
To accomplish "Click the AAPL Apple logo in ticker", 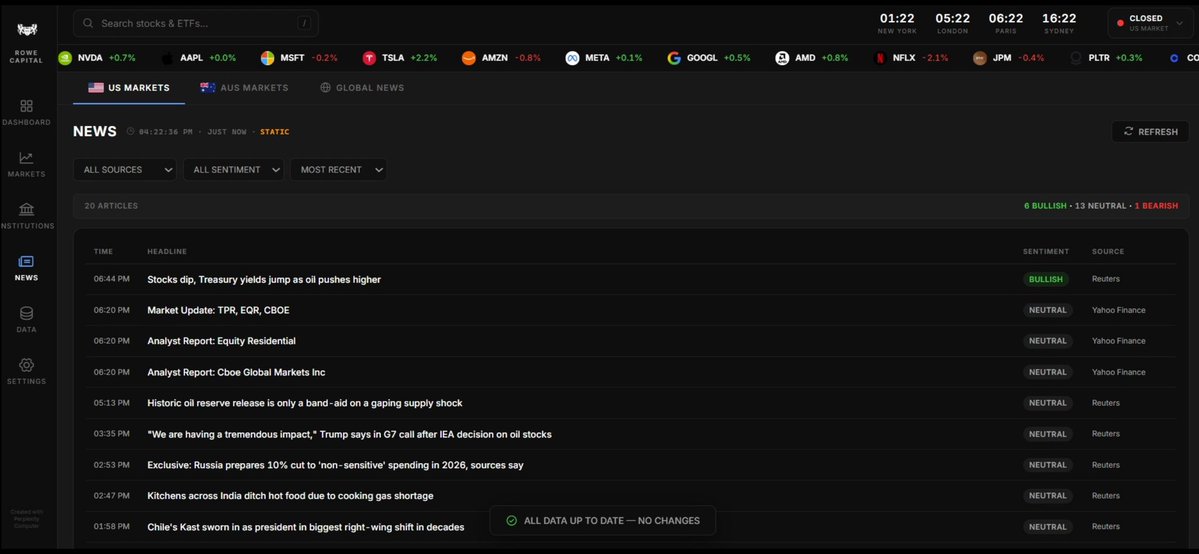I will coord(167,58).
